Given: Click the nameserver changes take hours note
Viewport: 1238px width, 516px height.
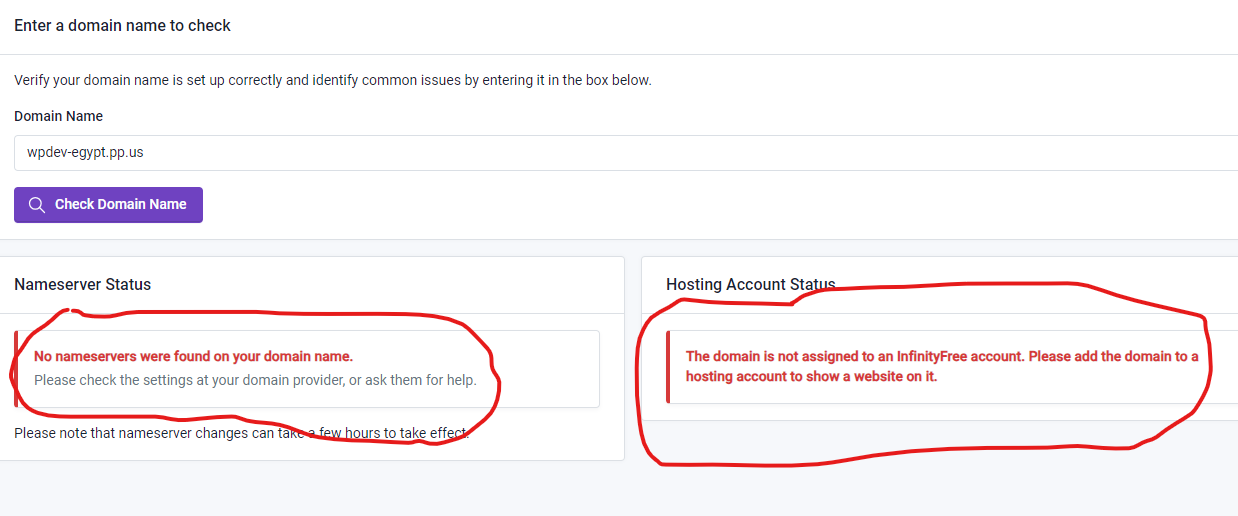Looking at the screenshot, I should tap(241, 433).
